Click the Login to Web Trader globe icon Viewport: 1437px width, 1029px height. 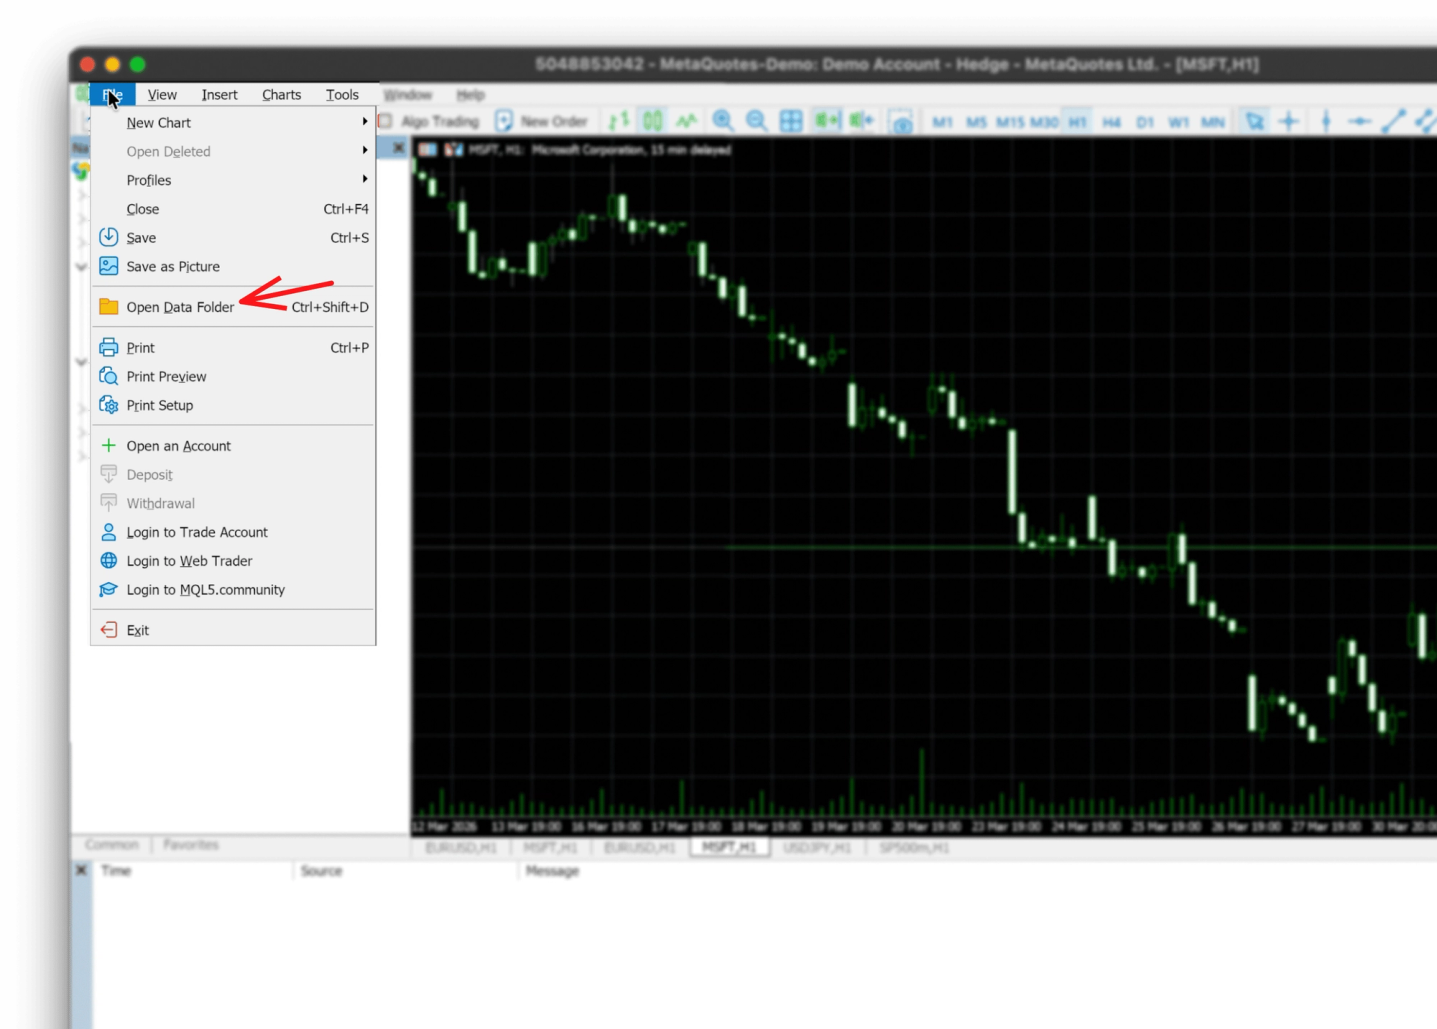coord(109,561)
